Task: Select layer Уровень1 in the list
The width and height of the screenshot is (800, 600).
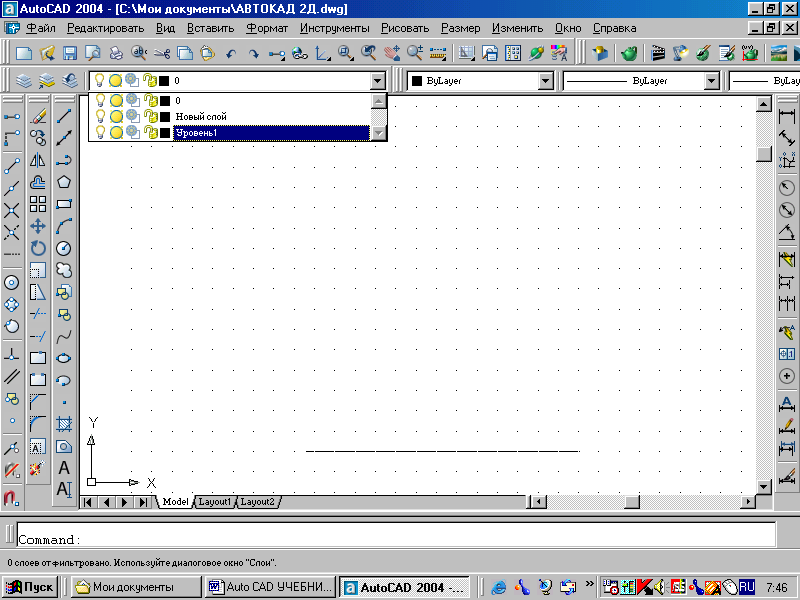Action: click(x=271, y=133)
